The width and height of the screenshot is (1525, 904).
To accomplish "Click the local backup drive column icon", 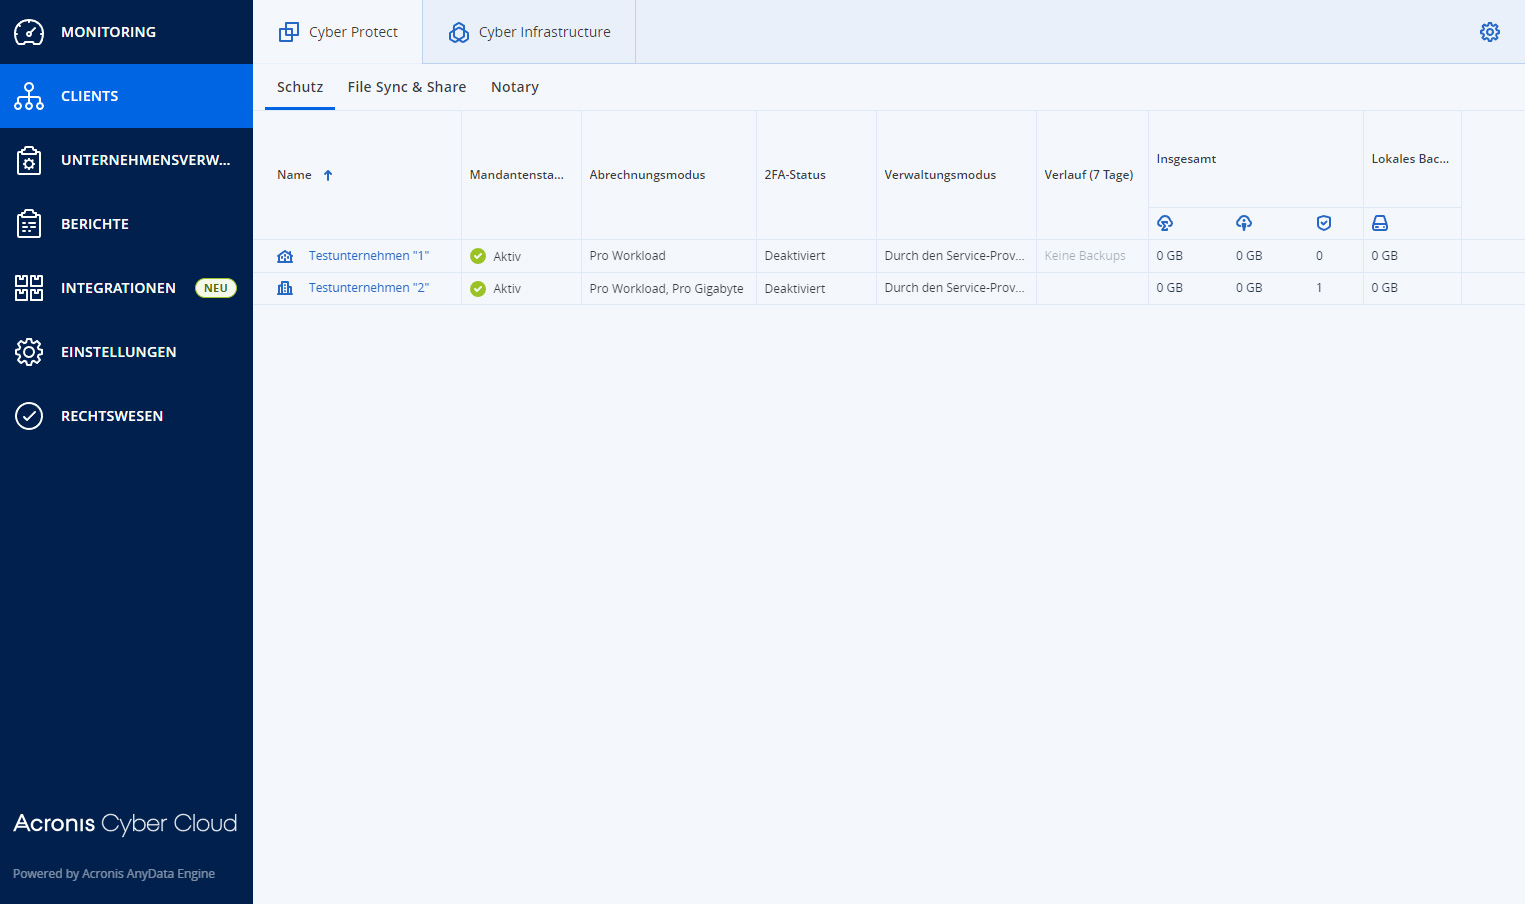I will click(1380, 223).
